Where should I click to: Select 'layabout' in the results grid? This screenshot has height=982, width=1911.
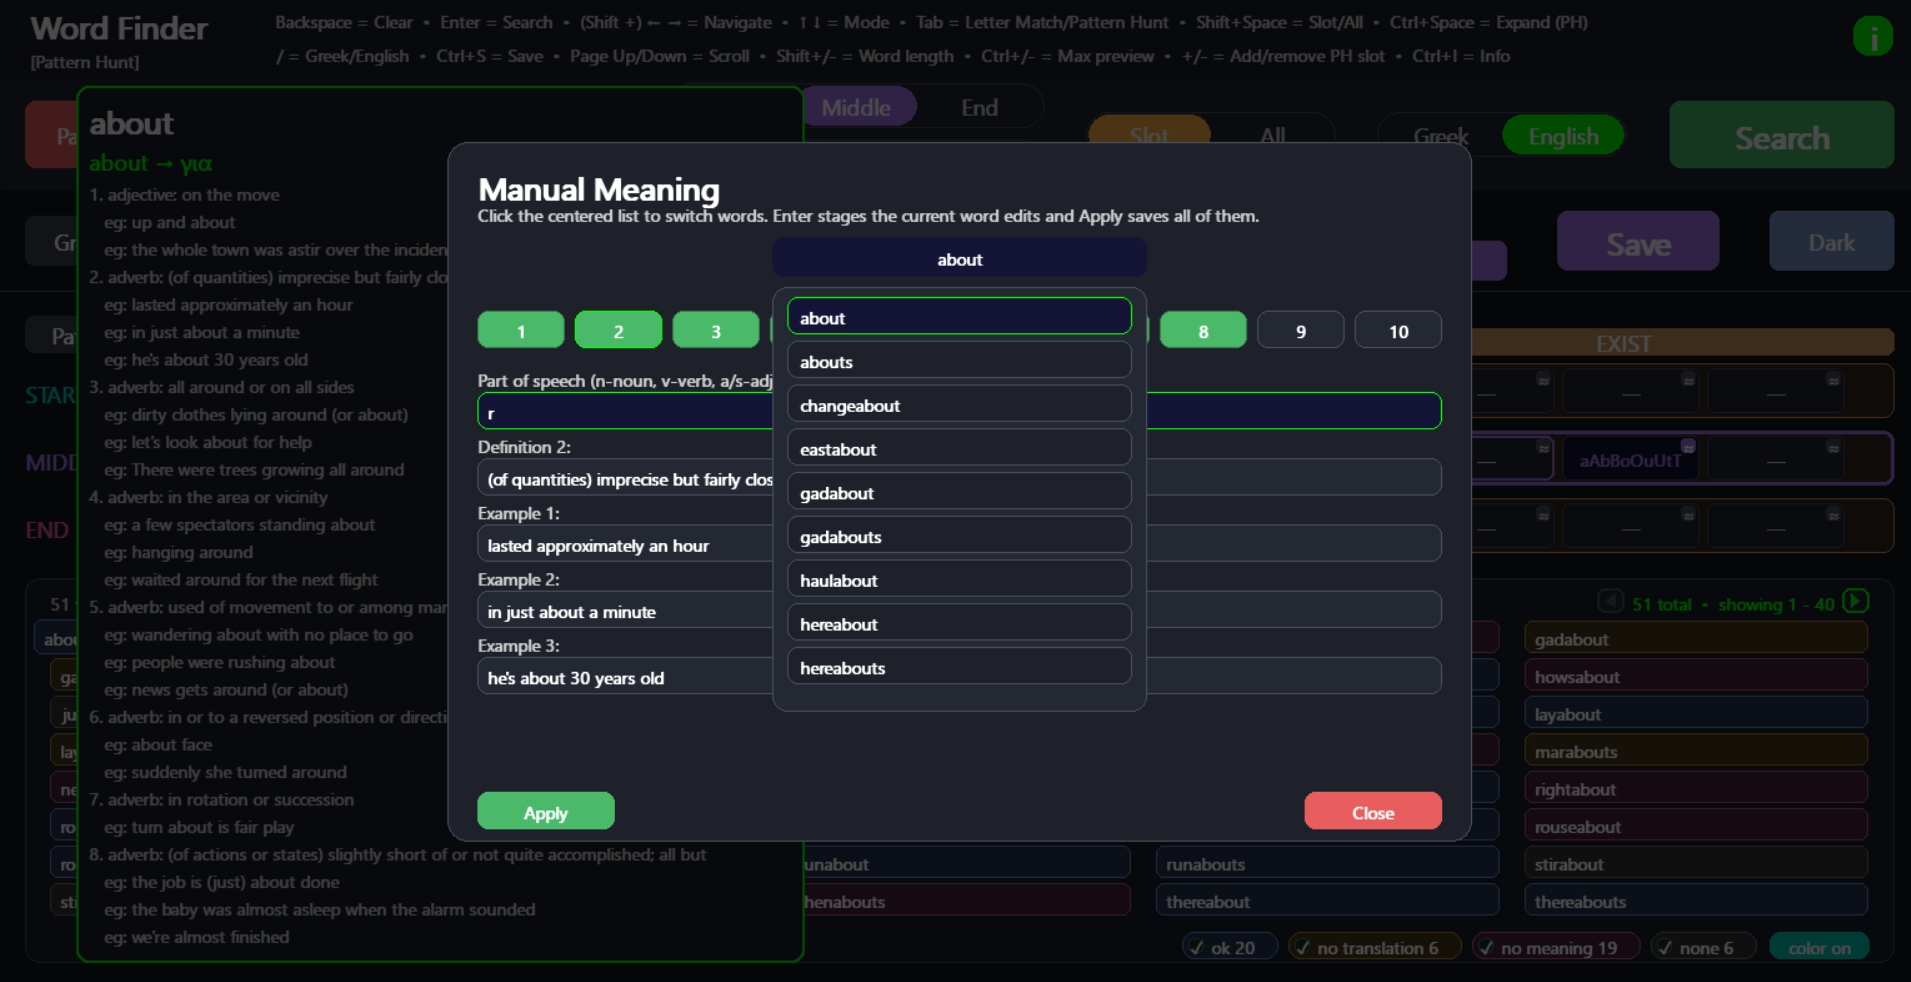click(1695, 713)
